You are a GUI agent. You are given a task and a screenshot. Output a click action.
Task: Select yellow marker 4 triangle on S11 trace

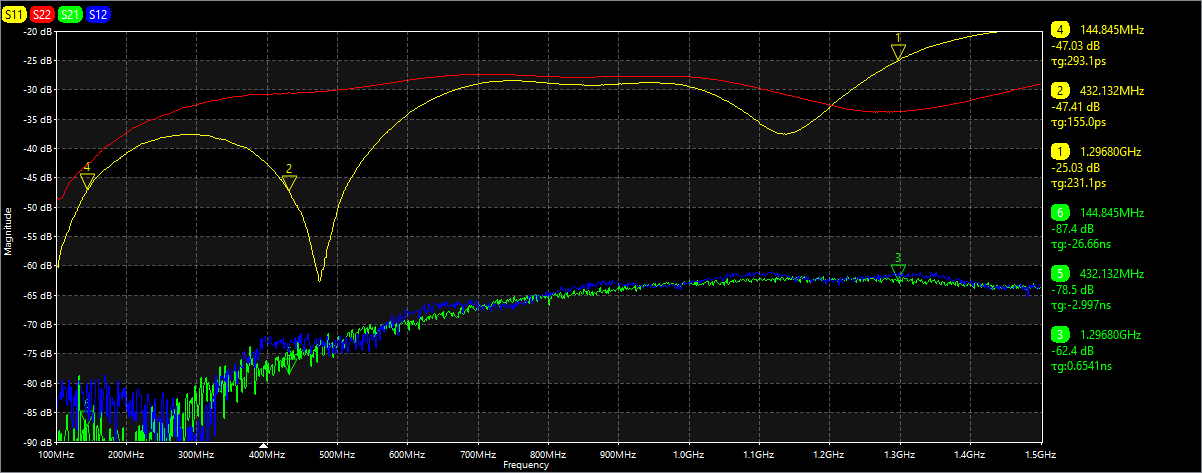(x=87, y=181)
